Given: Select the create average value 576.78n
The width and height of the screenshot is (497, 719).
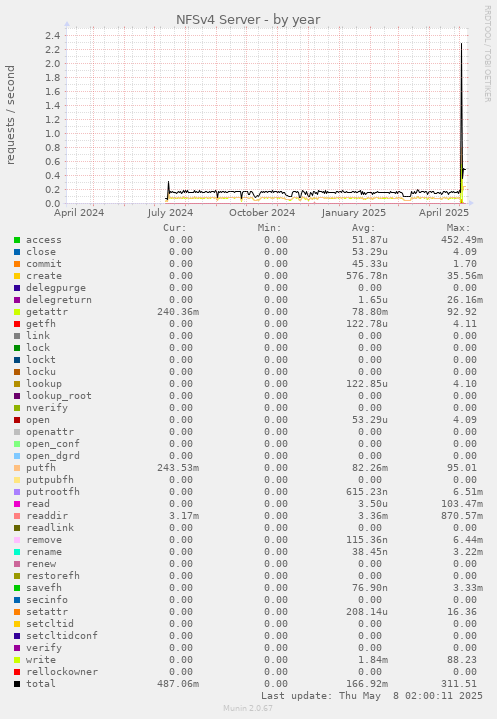Looking at the screenshot, I should (x=367, y=276).
